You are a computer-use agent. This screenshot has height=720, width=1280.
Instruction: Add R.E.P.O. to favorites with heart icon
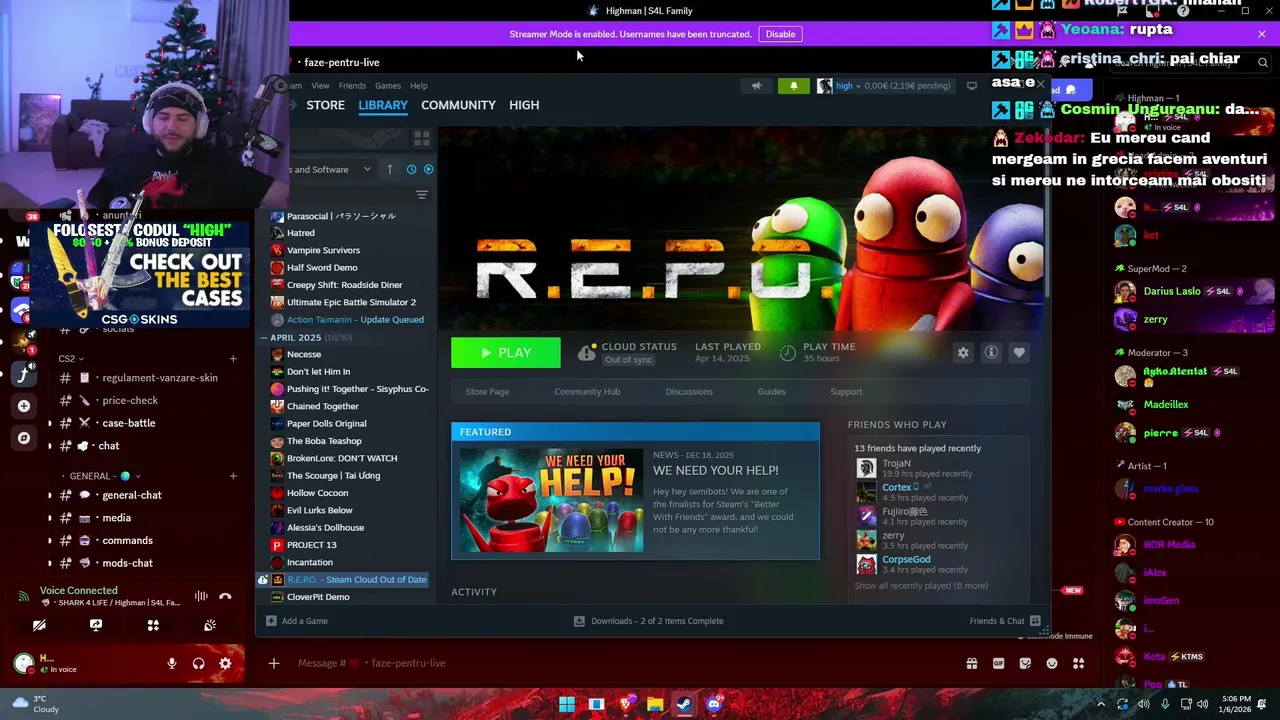click(1019, 353)
